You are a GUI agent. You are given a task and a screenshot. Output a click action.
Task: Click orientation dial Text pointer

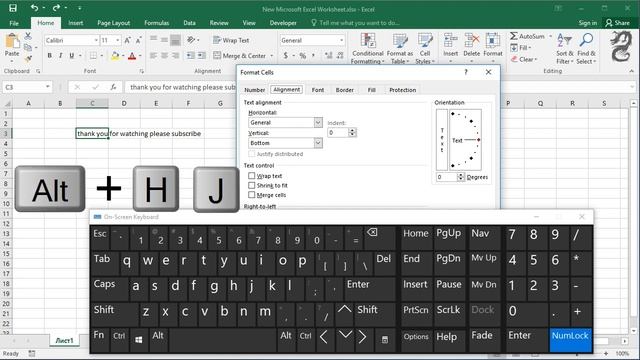[x=466, y=140]
